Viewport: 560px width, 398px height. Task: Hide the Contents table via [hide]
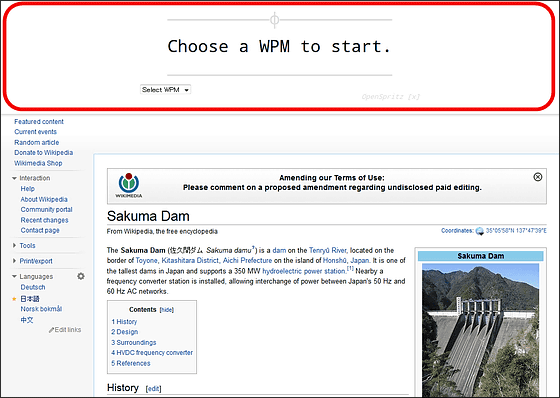tap(167, 310)
